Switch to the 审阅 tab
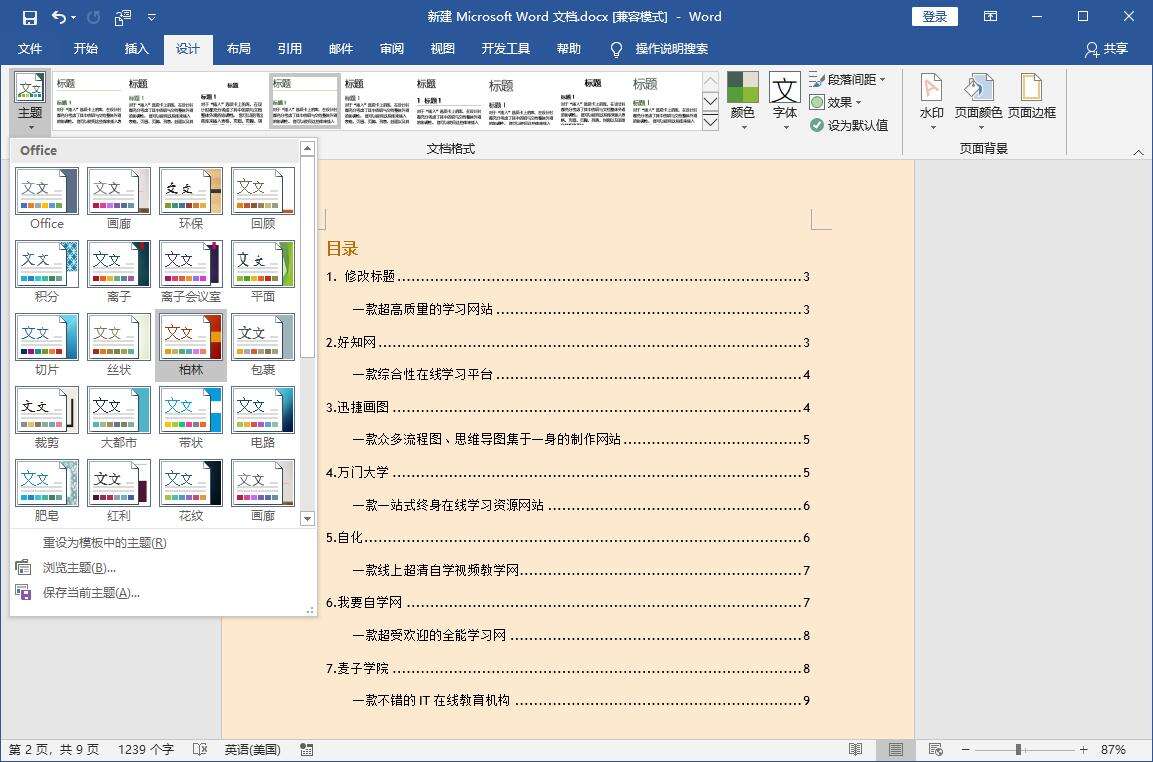This screenshot has width=1153, height=762. click(x=391, y=49)
